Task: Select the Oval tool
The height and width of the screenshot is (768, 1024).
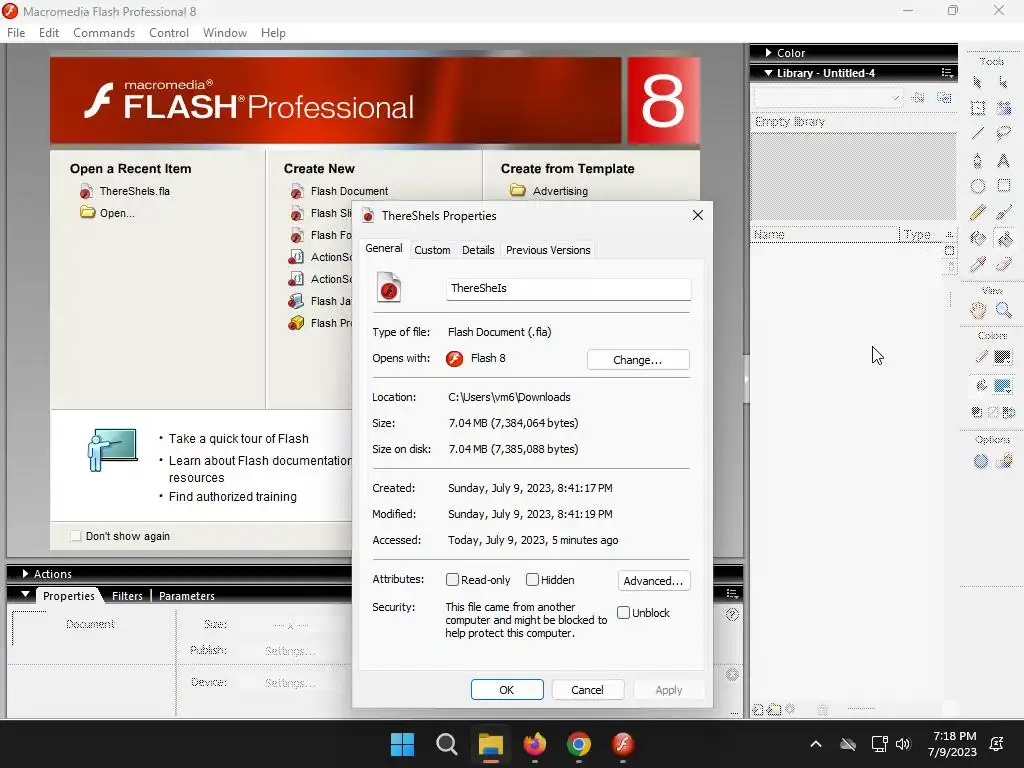Action: point(978,186)
